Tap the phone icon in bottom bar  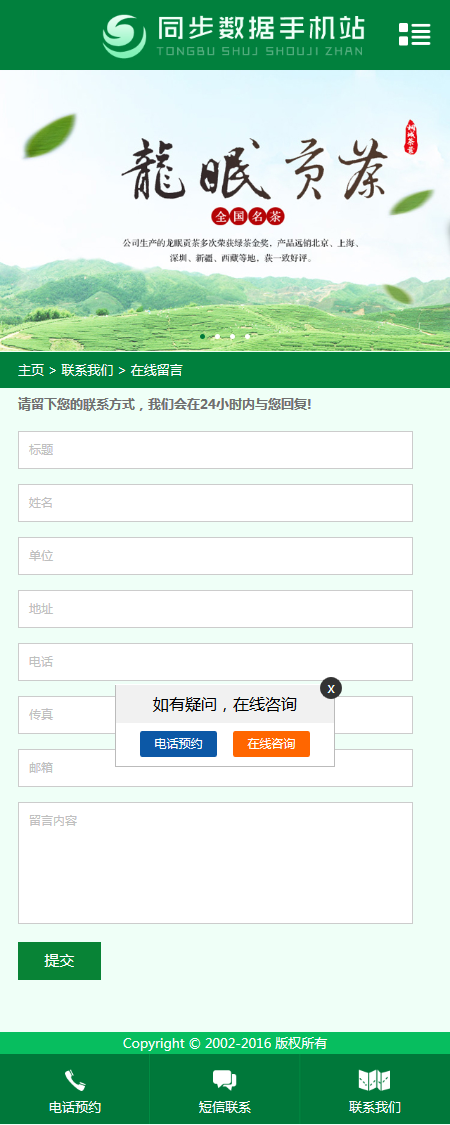[75, 1081]
